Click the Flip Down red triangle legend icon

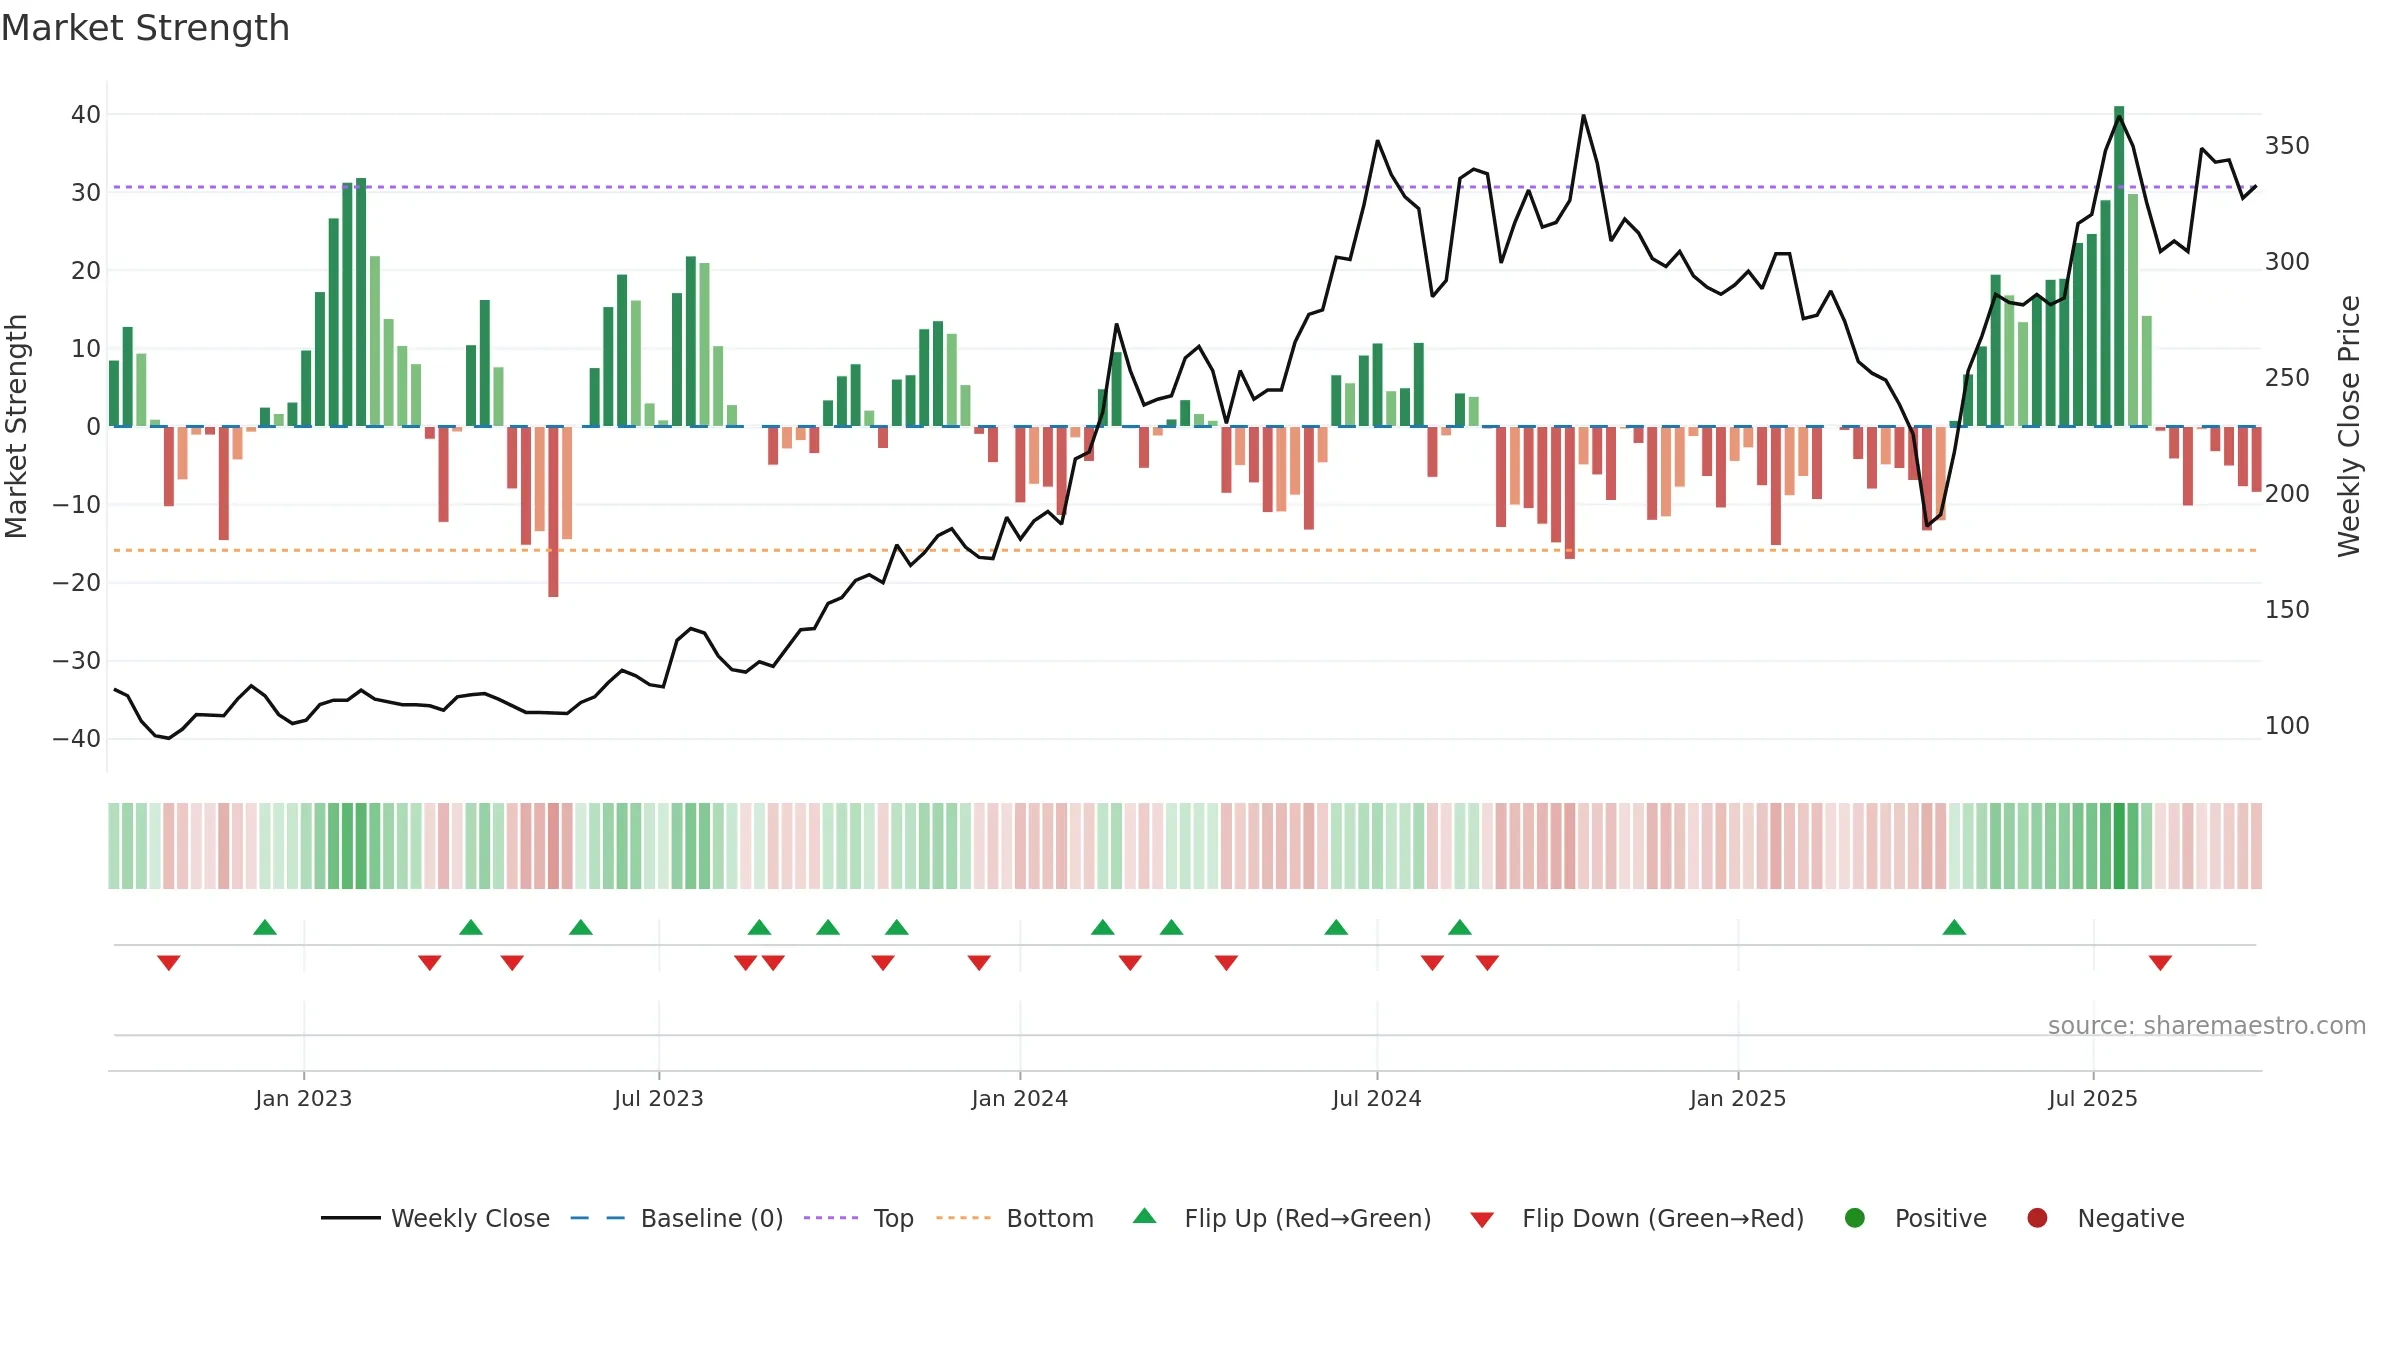tap(1482, 1220)
